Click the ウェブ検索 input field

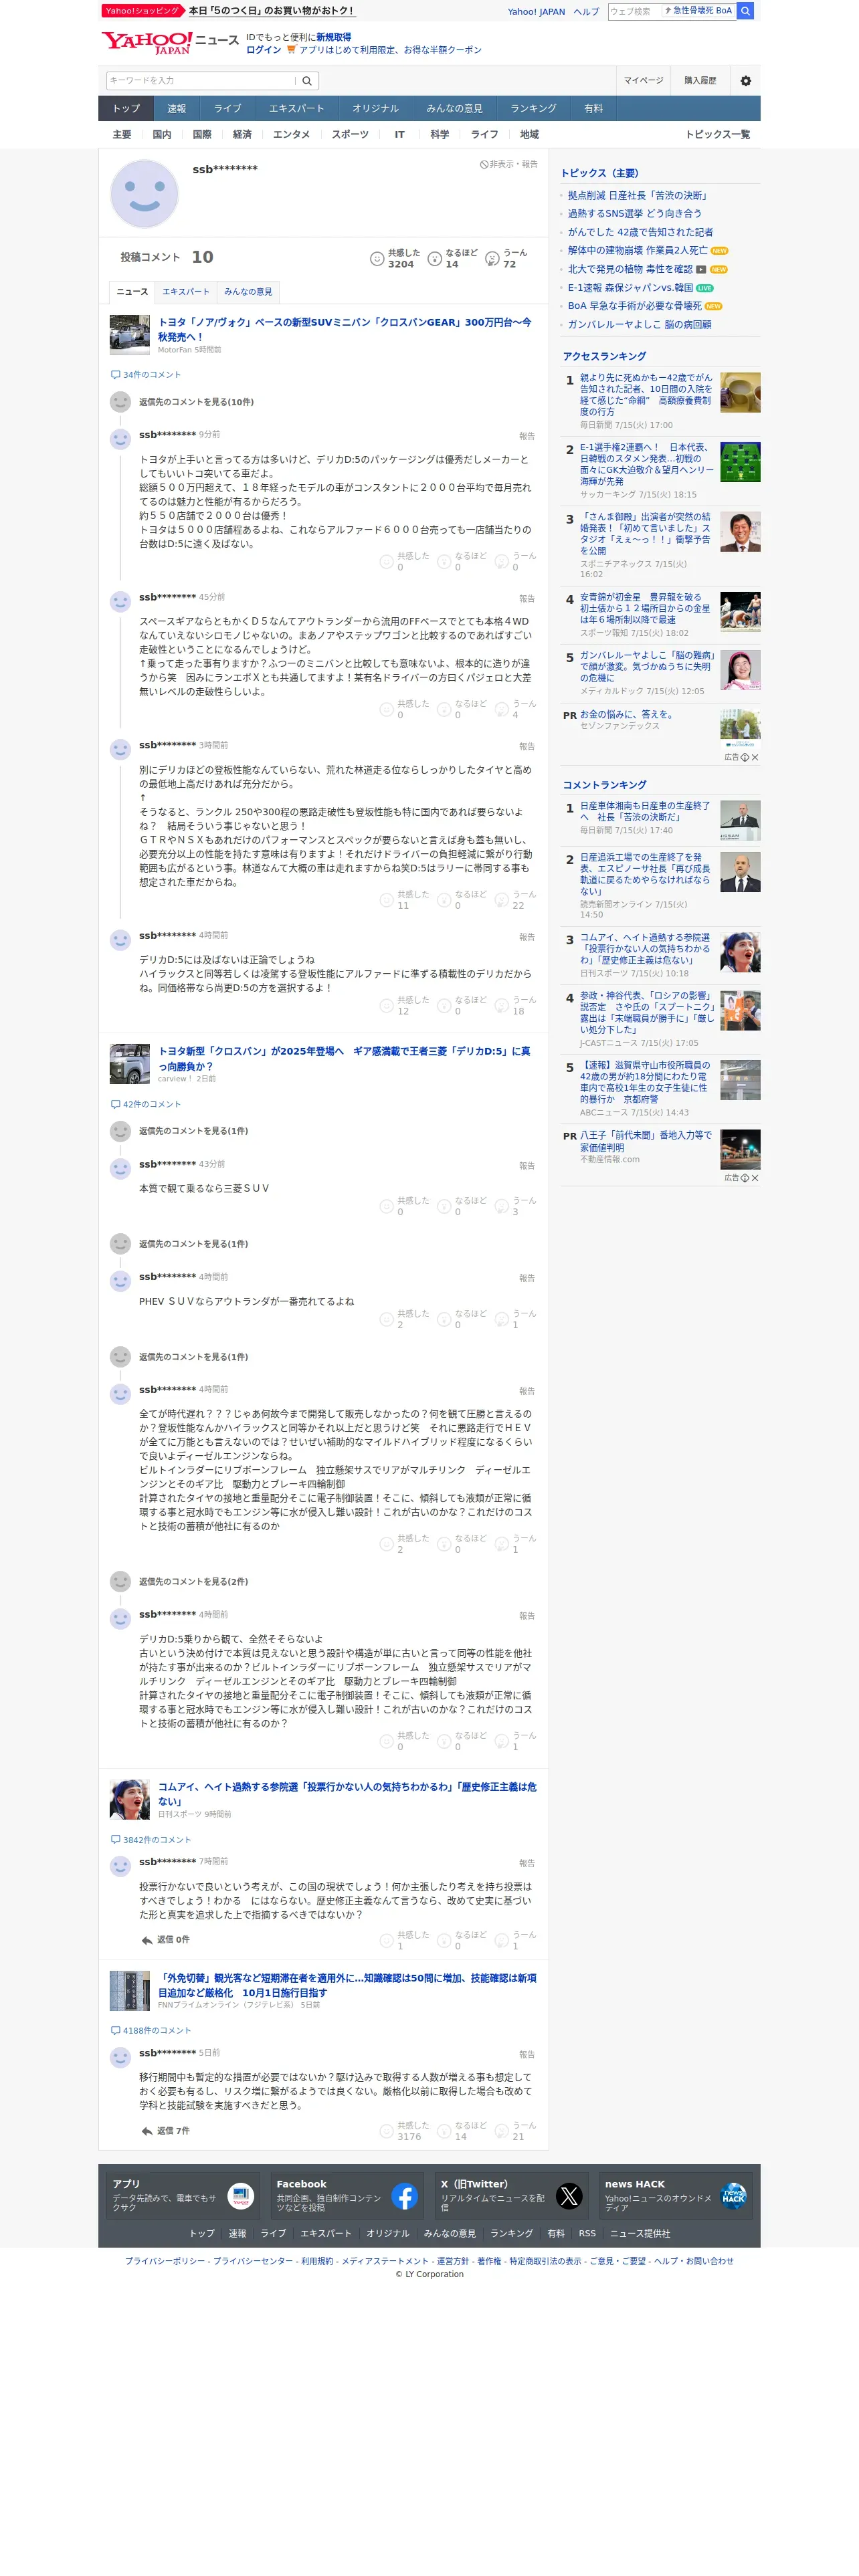(634, 11)
